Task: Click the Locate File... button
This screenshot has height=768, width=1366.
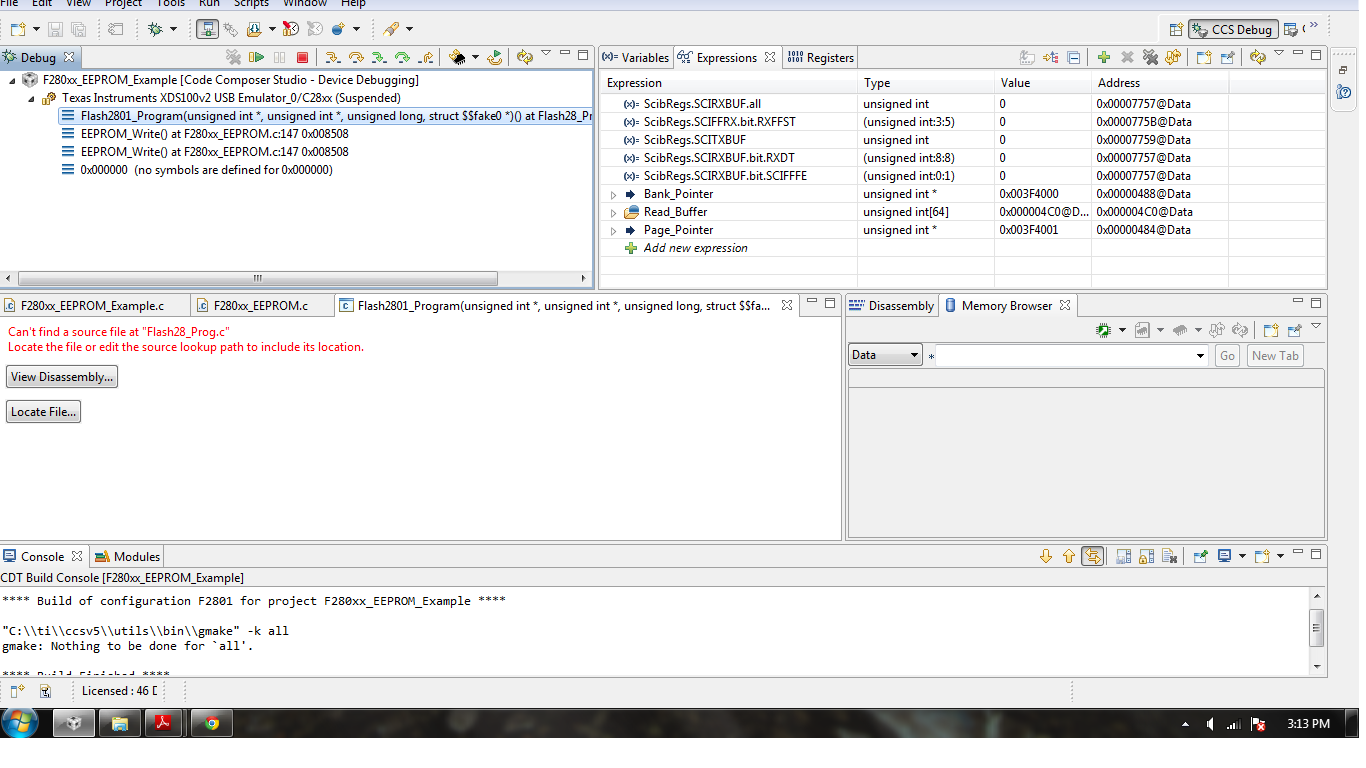Action: pyautogui.click(x=43, y=412)
